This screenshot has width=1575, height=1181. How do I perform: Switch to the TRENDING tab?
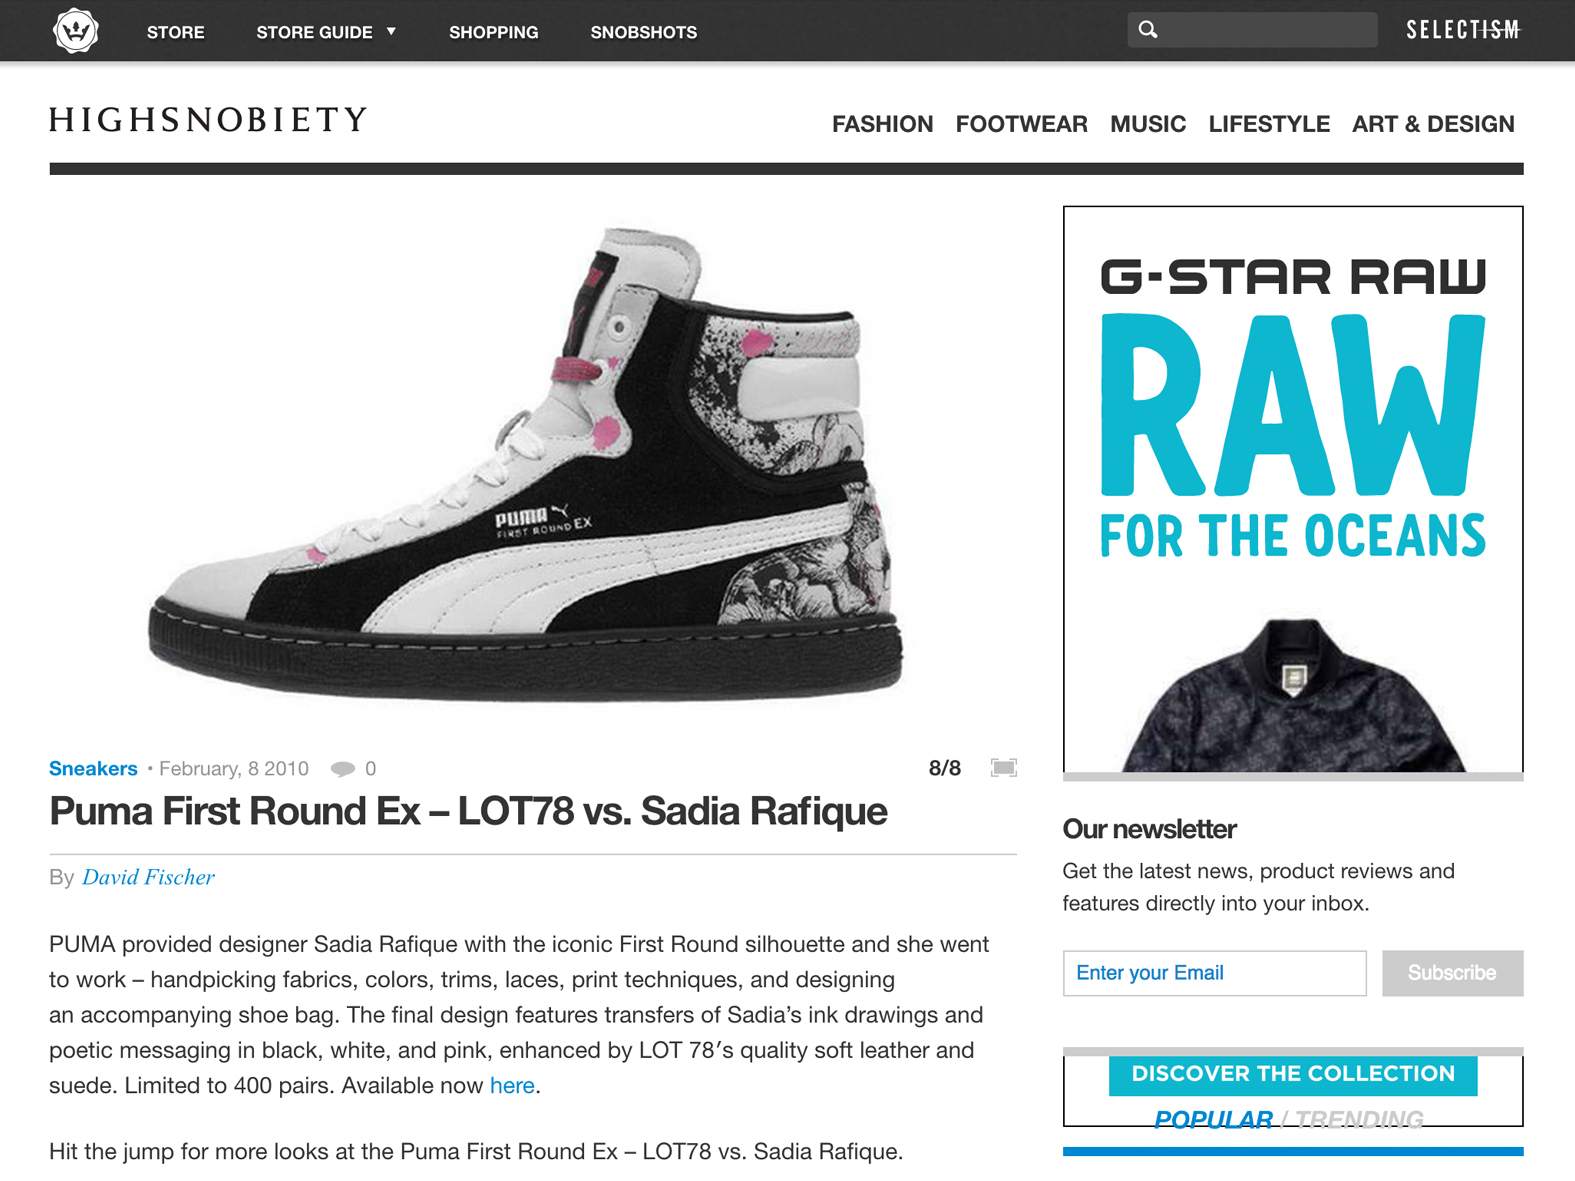[x=1359, y=1119]
